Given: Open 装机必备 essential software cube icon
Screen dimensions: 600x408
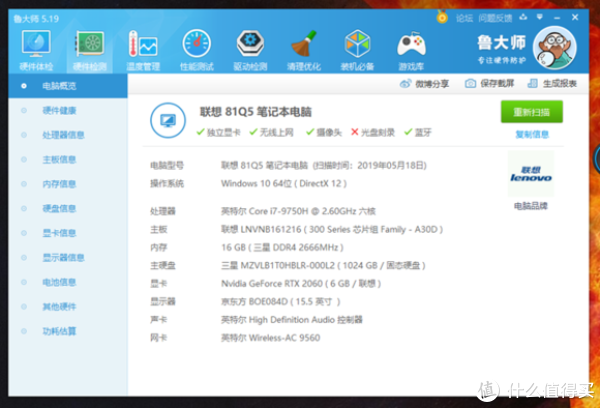Looking at the screenshot, I should [357, 51].
